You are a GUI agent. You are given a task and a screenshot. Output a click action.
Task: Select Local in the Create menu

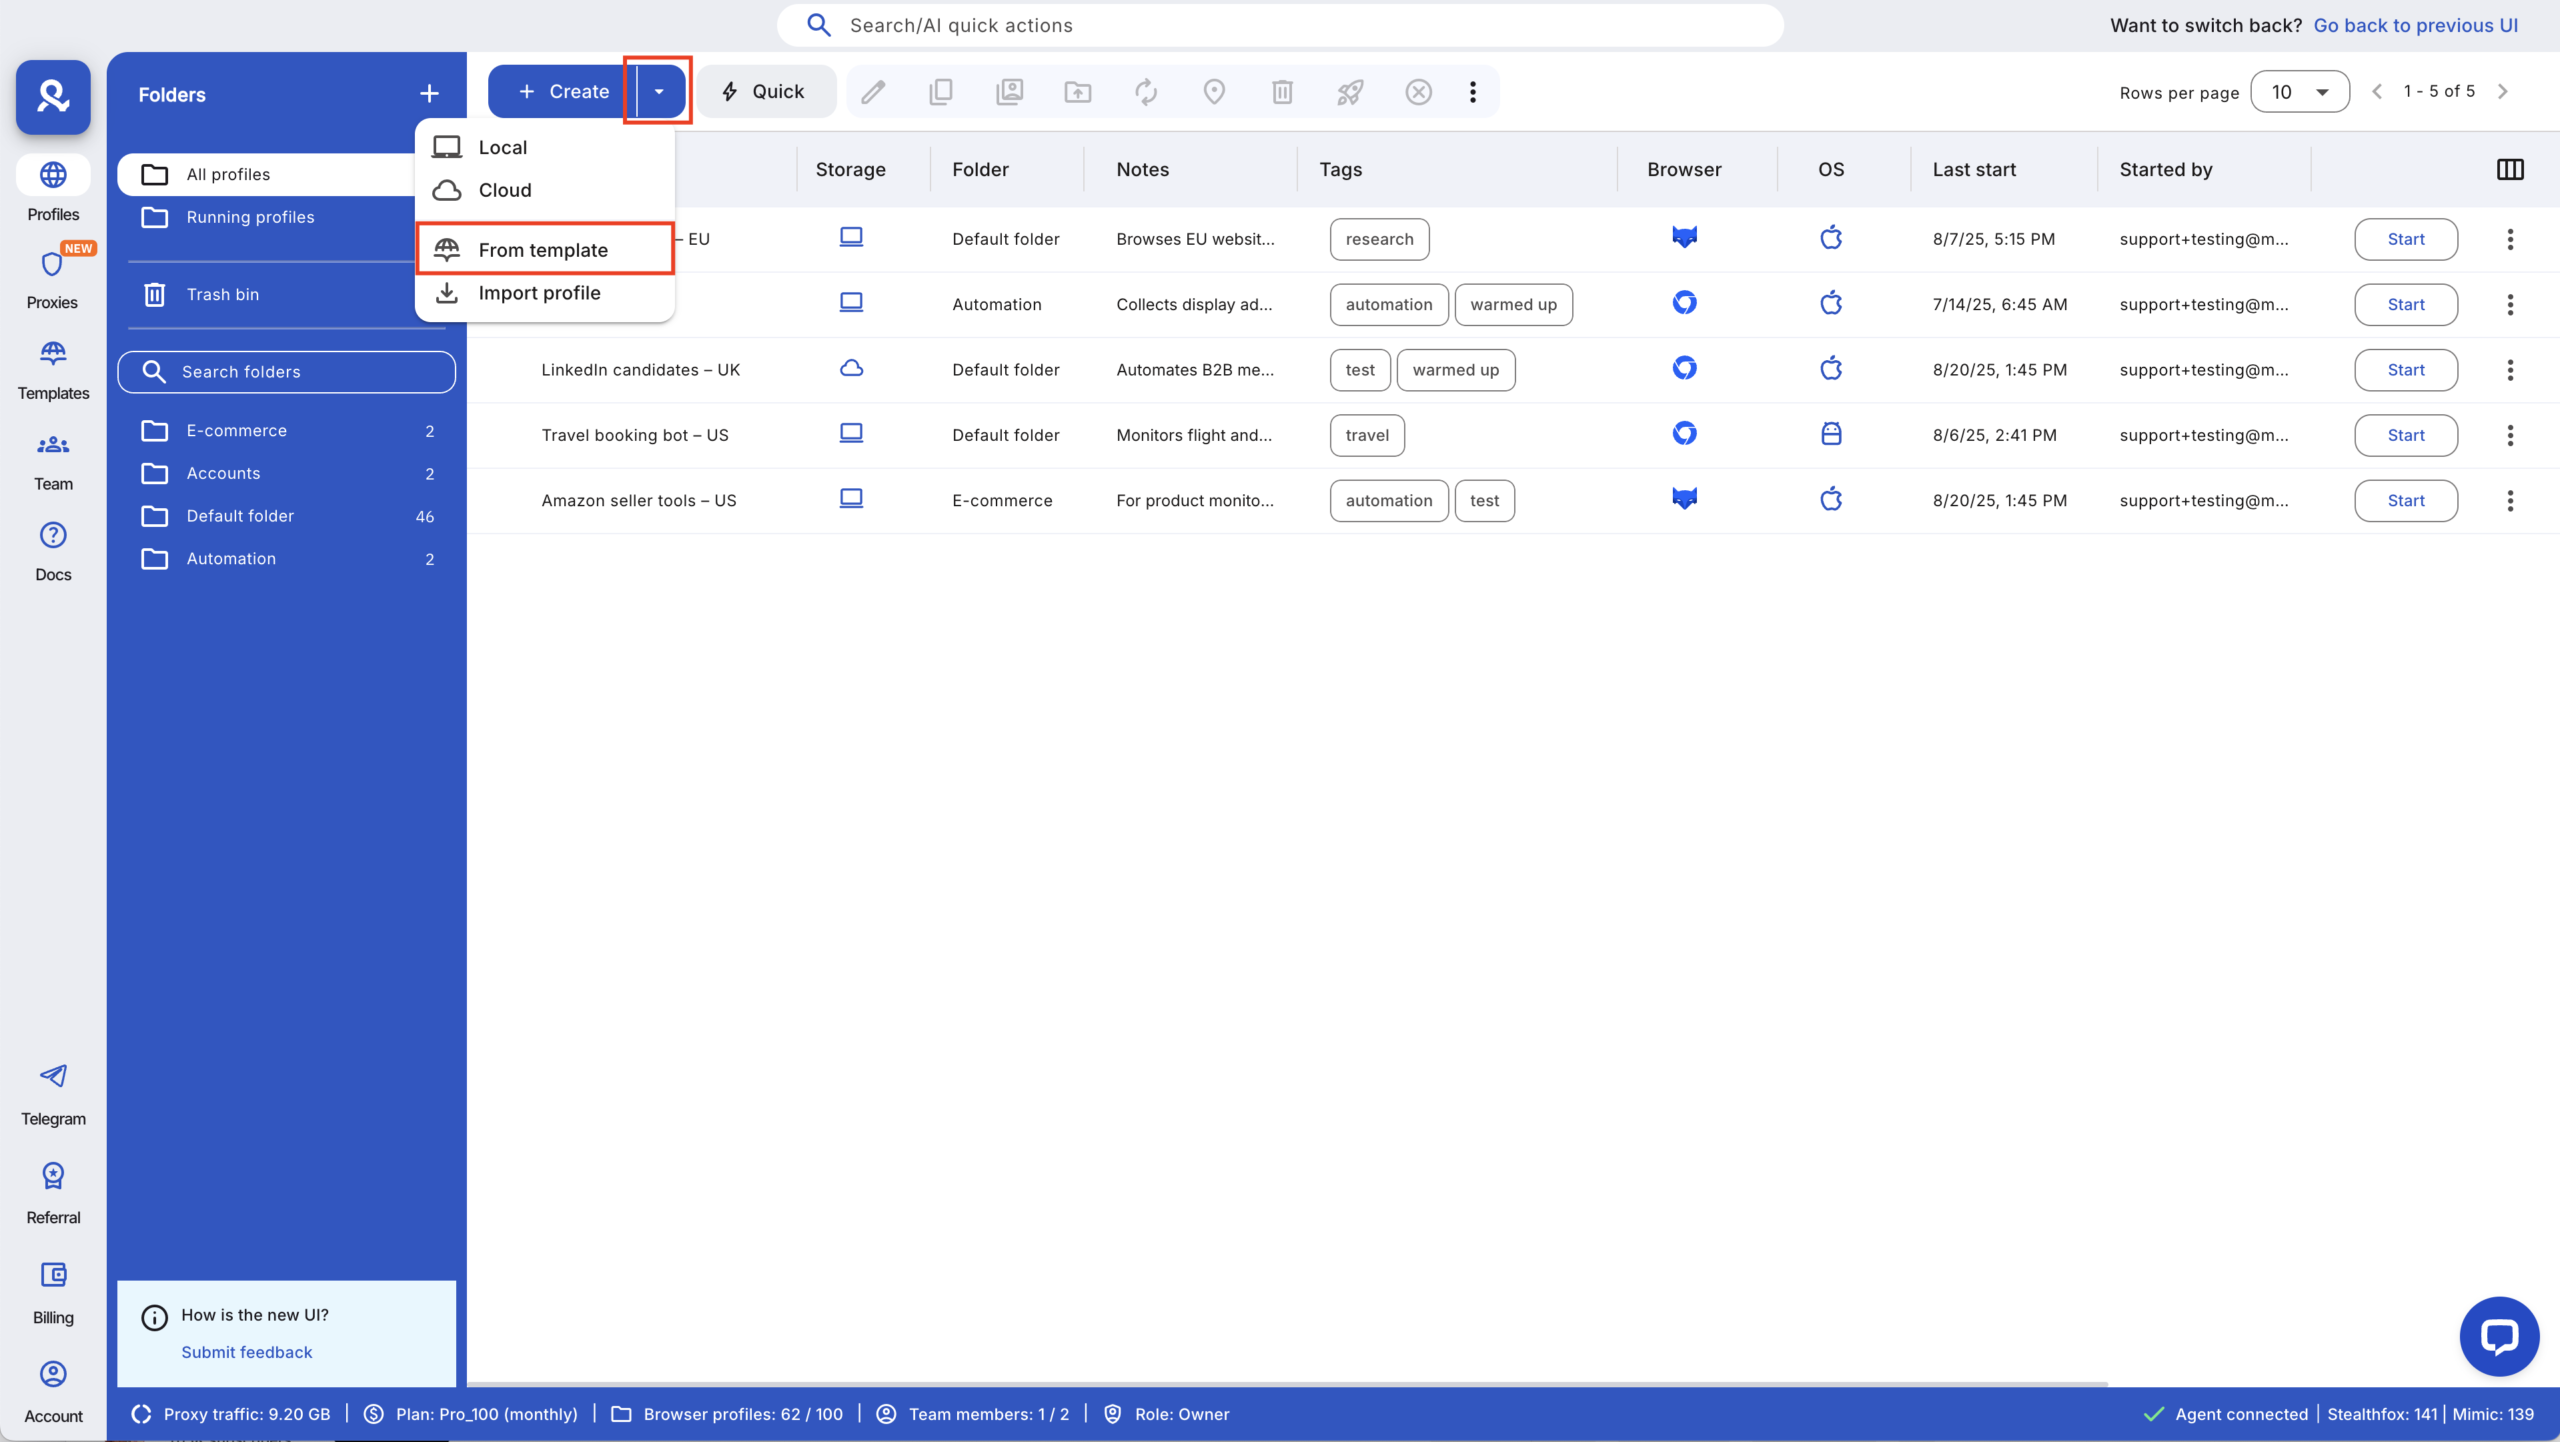coord(502,146)
